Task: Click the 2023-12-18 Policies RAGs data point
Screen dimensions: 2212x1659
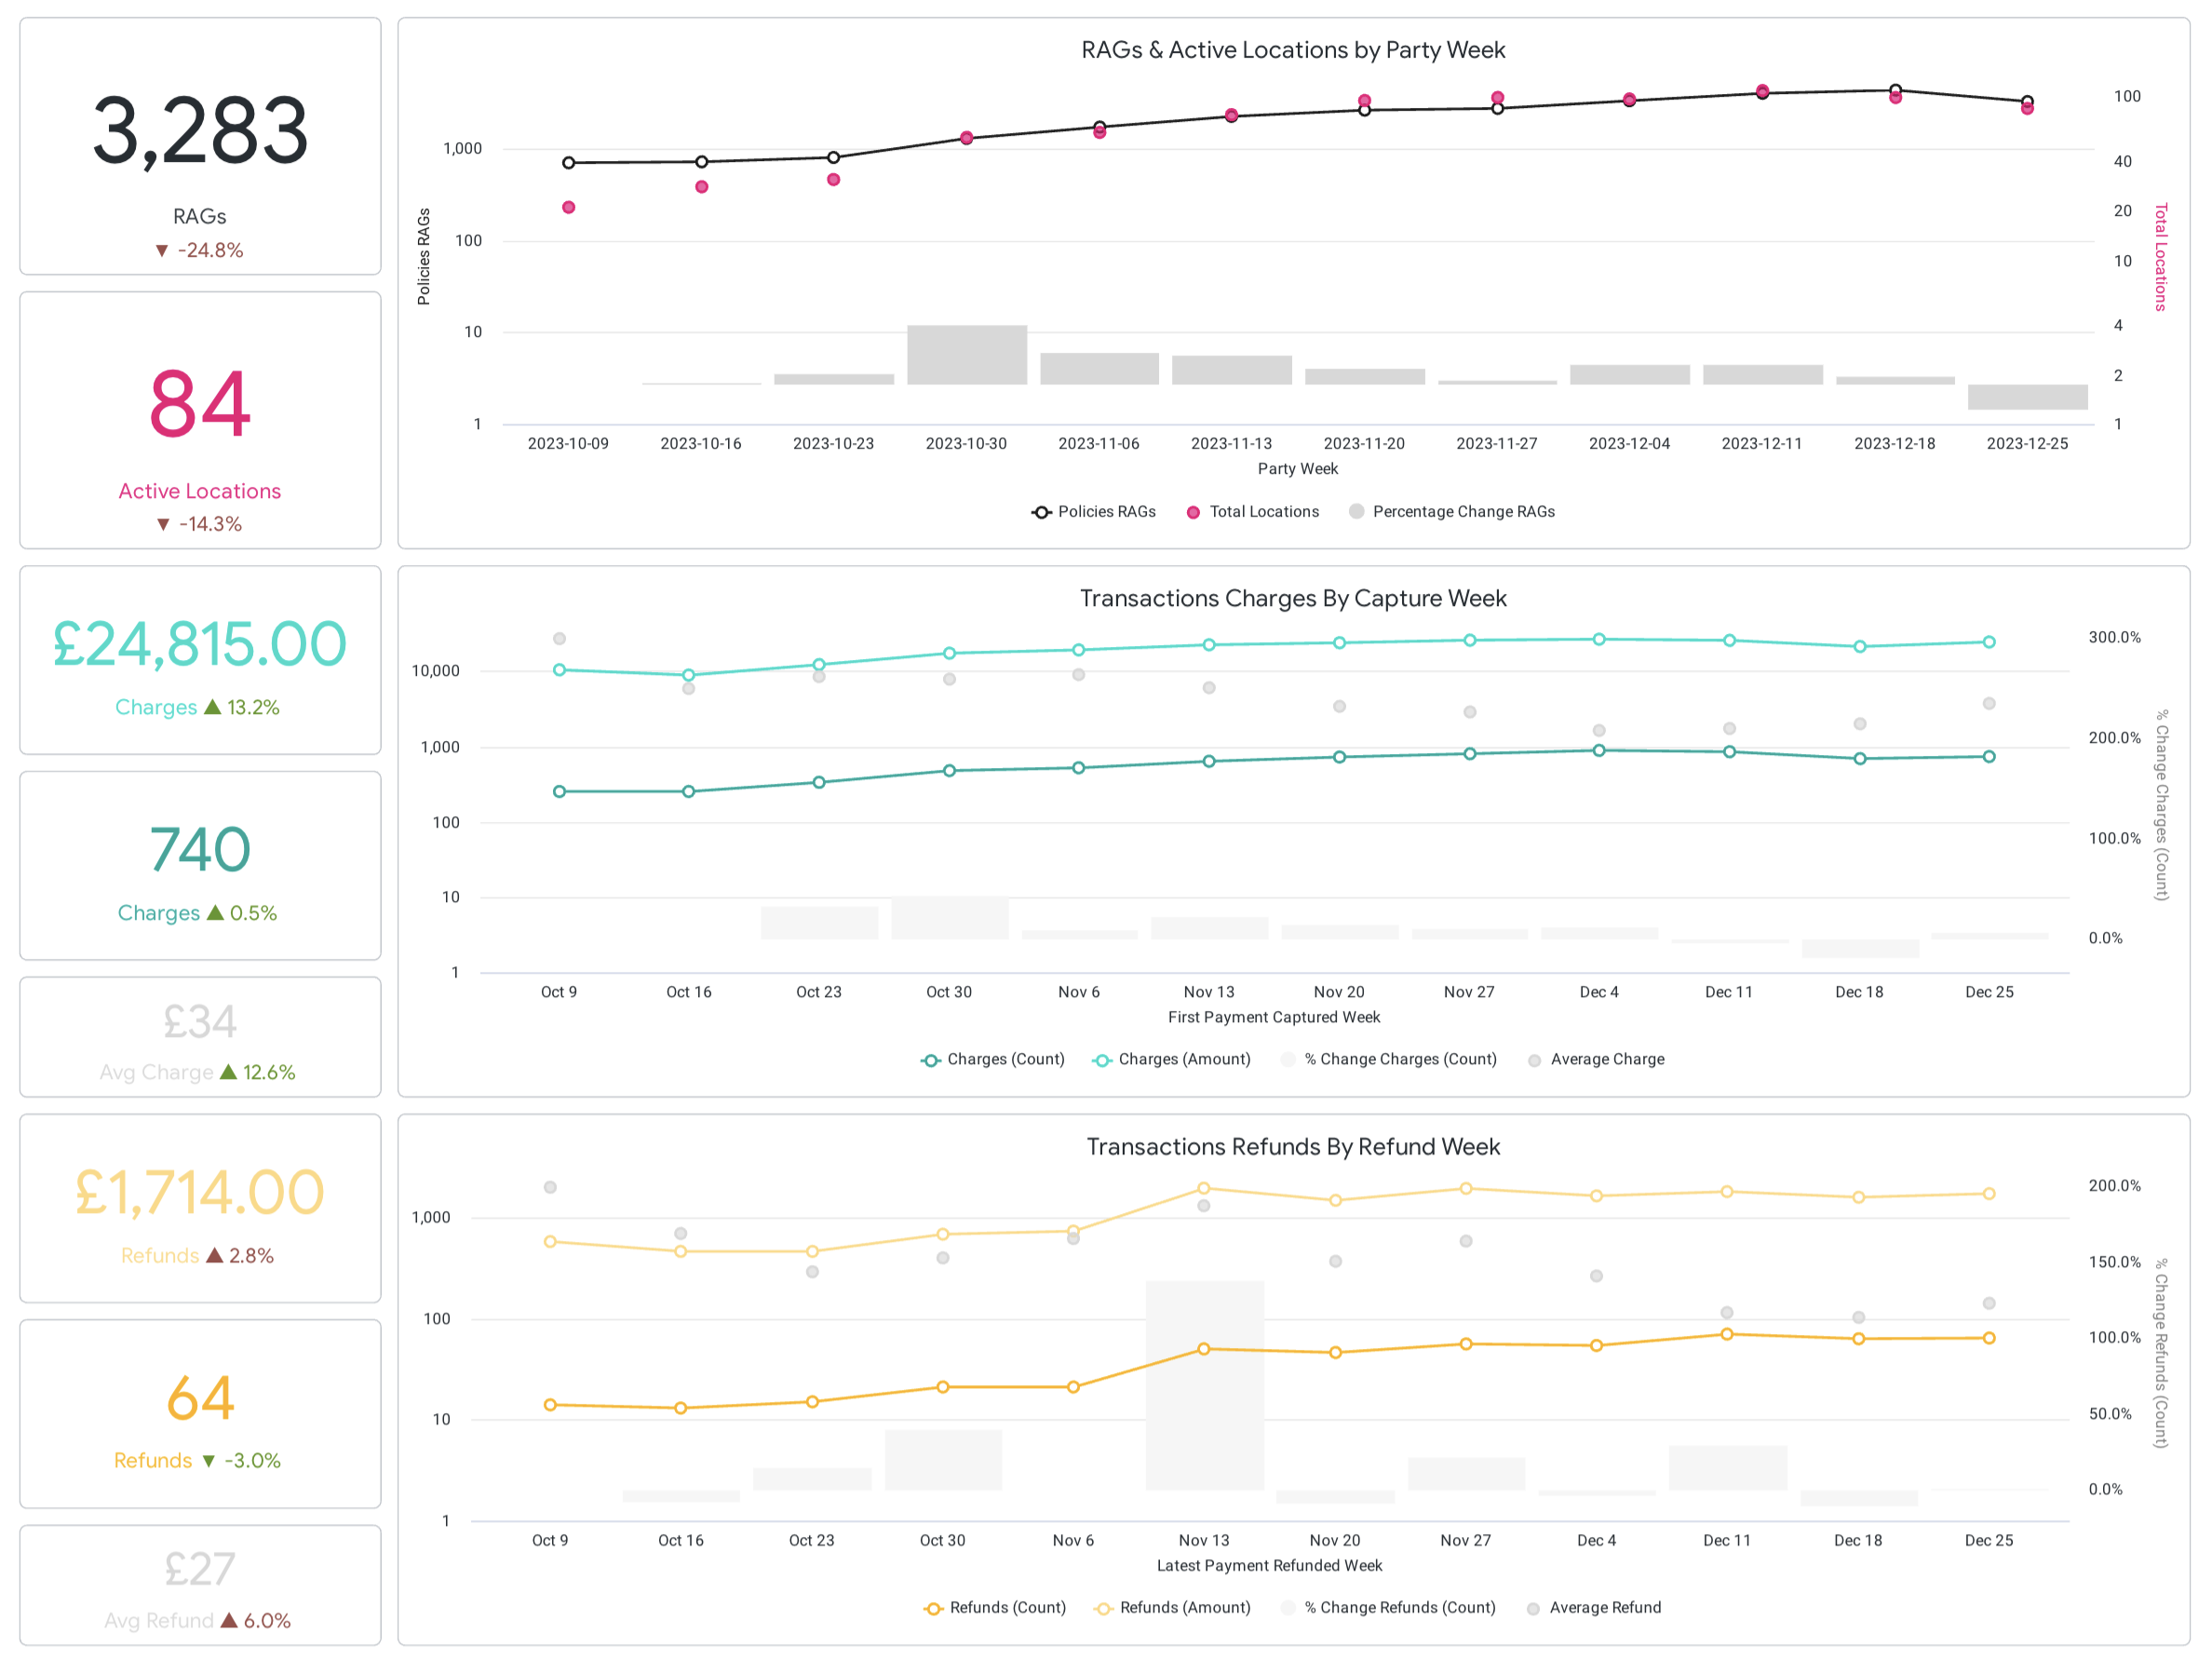Action: [x=1895, y=90]
